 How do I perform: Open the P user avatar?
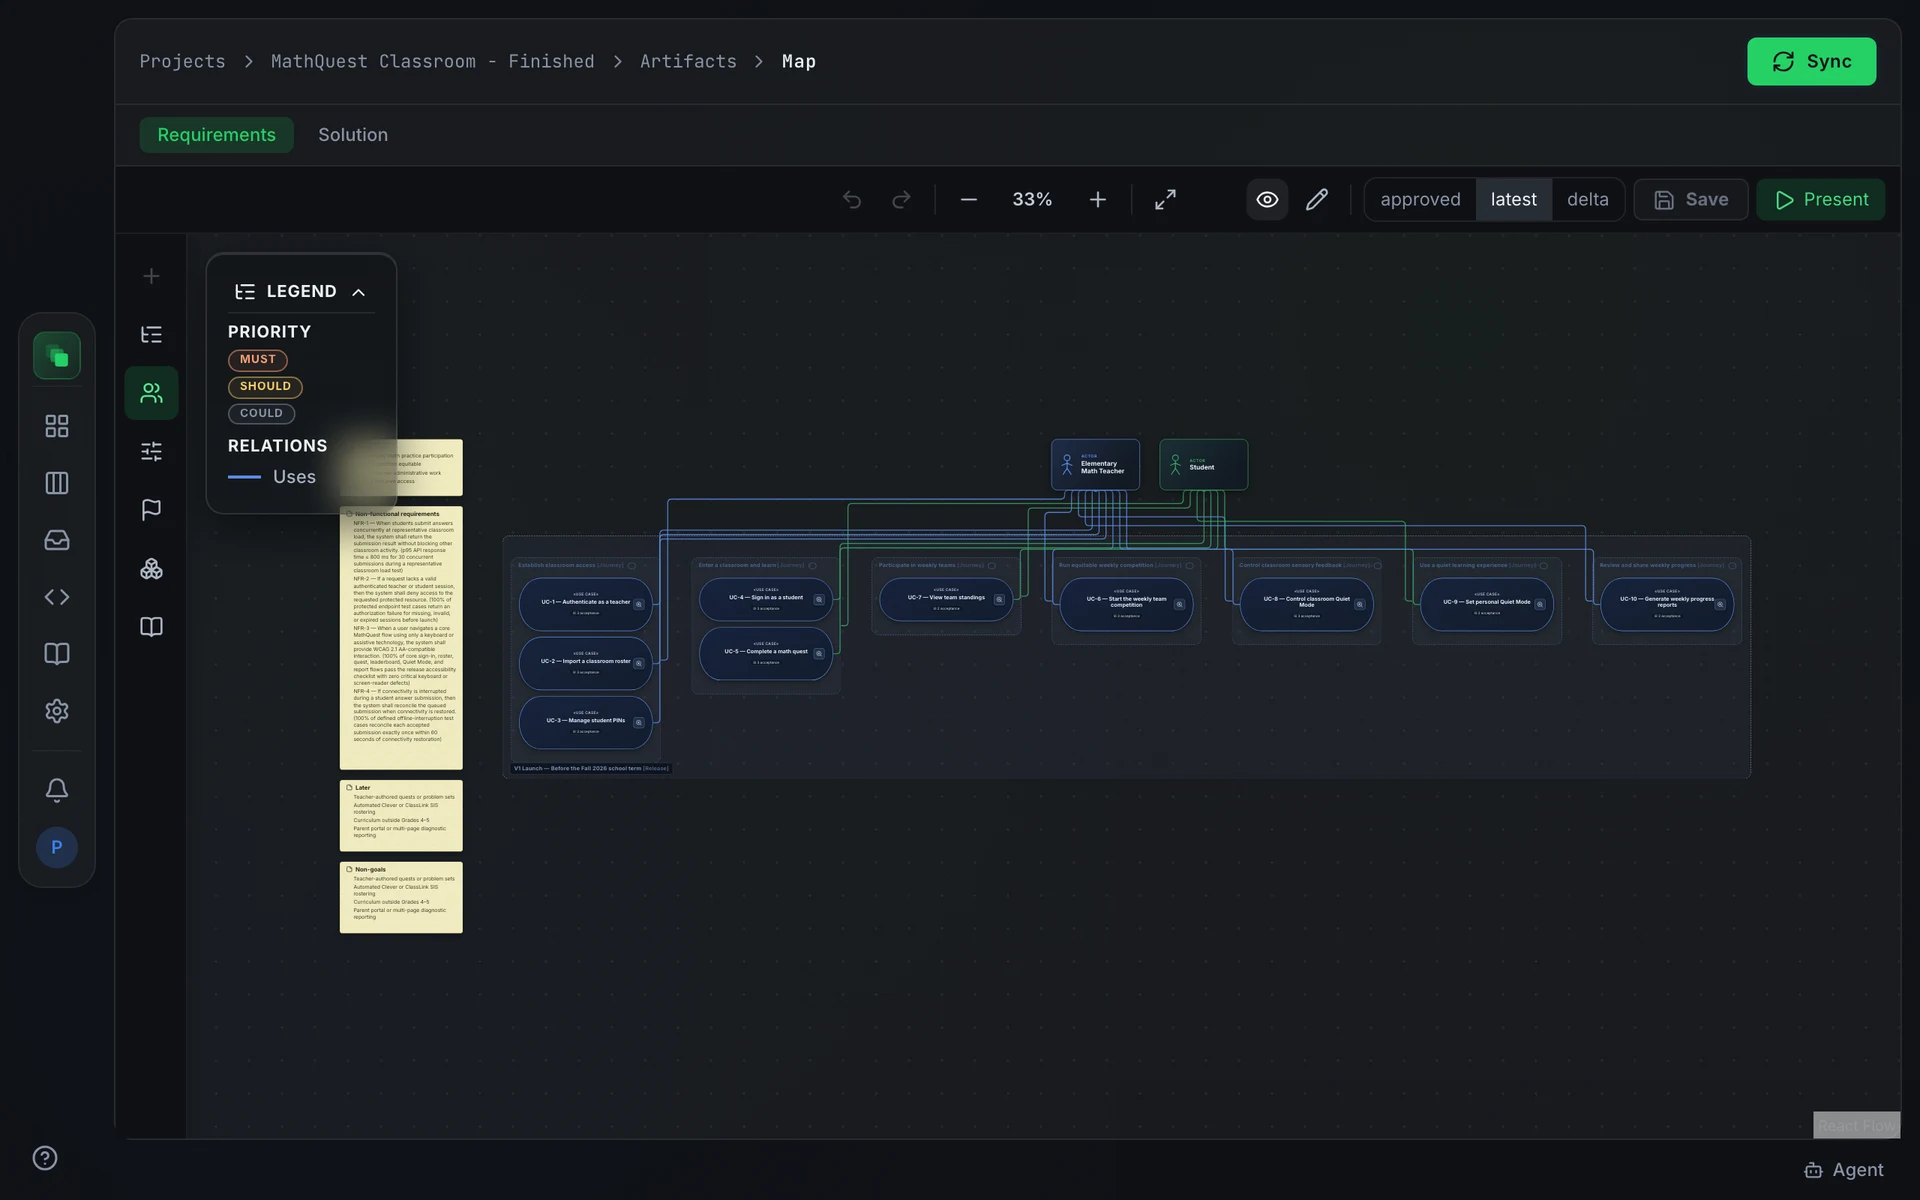tap(57, 847)
